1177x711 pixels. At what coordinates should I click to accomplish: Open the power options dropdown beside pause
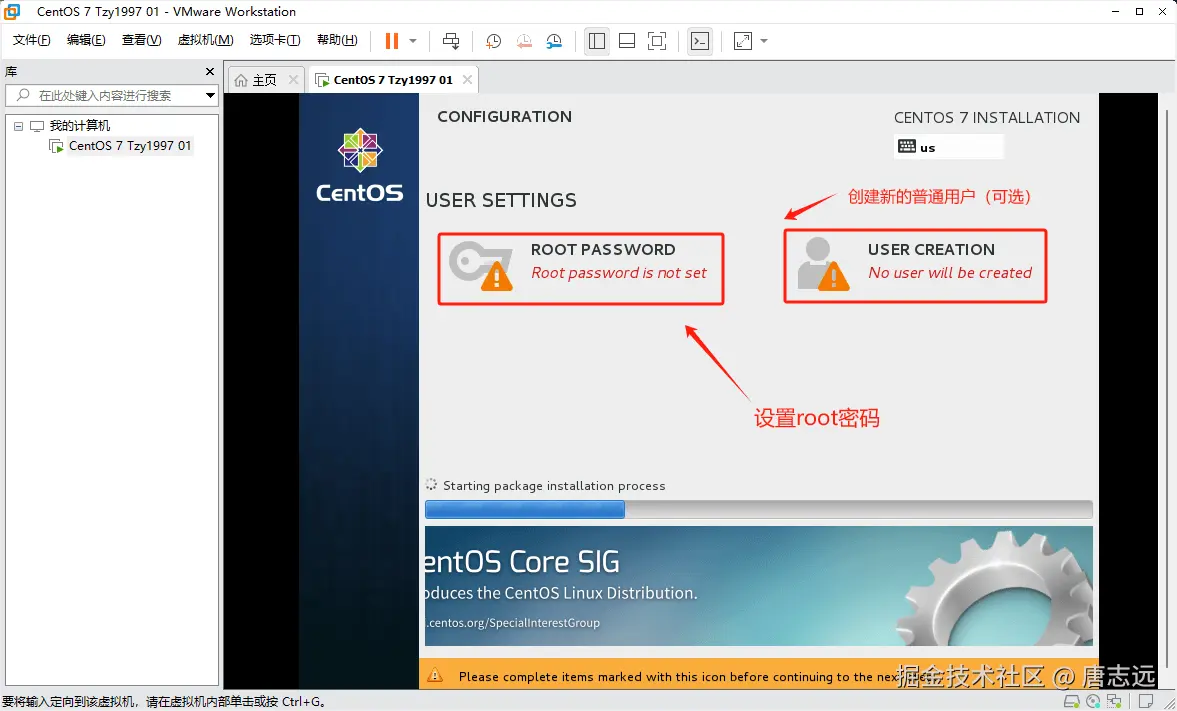coord(413,41)
